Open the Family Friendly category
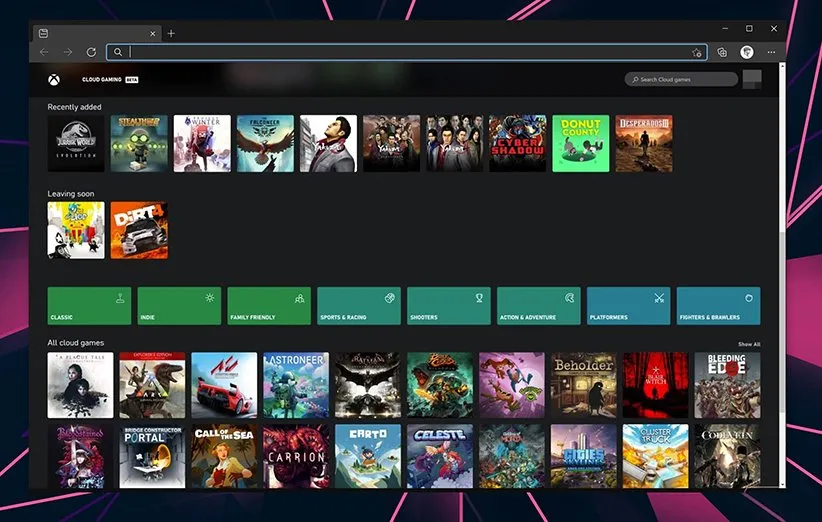Viewport: 822px width, 522px height. point(269,306)
